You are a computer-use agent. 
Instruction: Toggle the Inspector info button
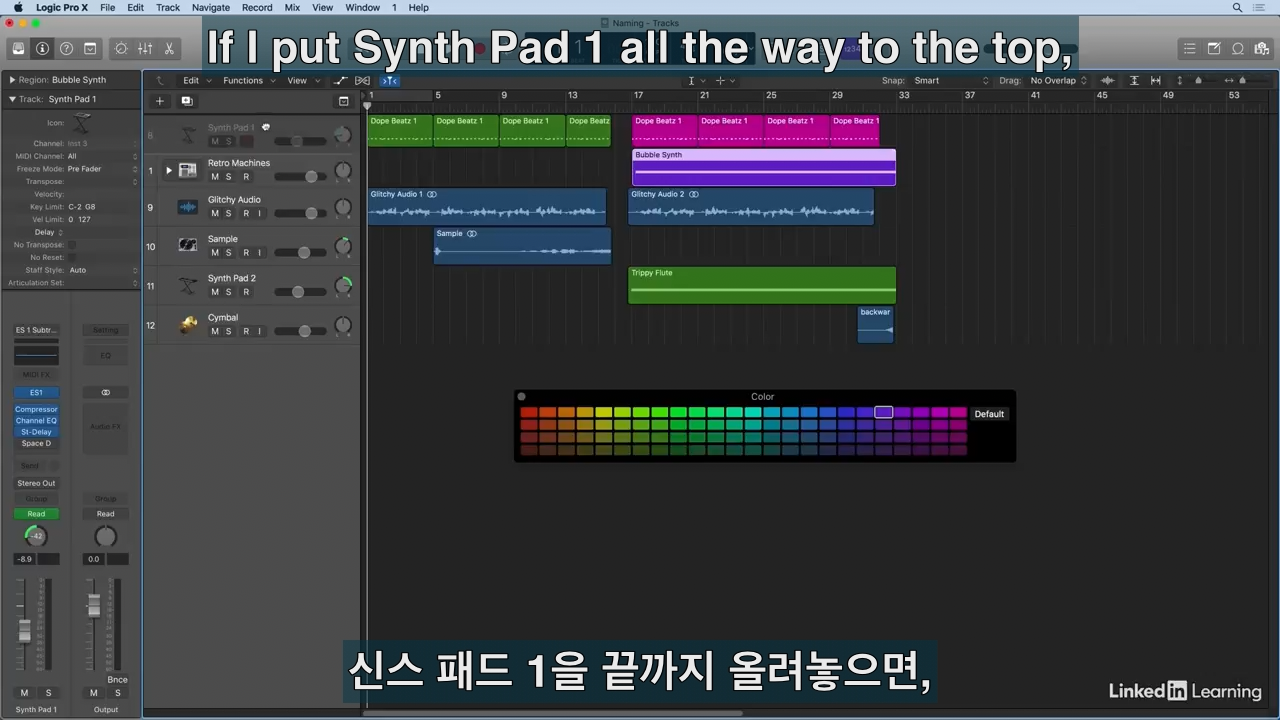coord(42,48)
